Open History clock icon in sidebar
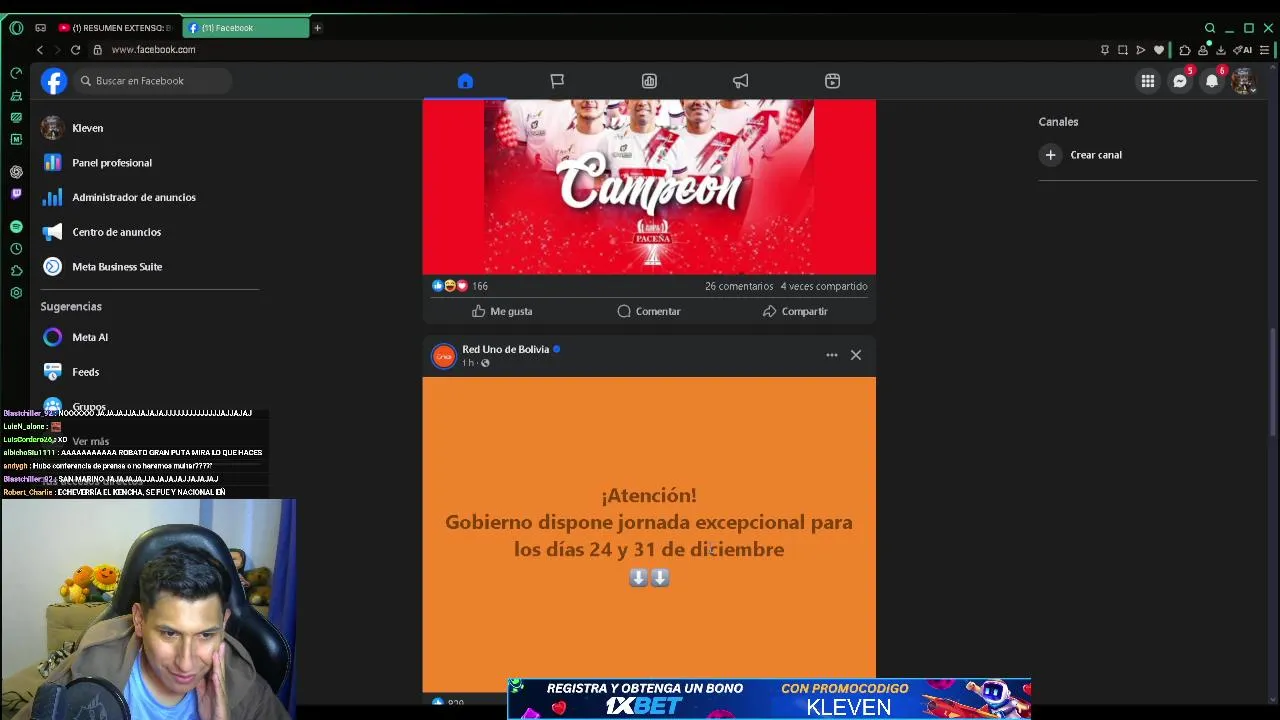Image resolution: width=1280 pixels, height=720 pixels. [x=16, y=249]
